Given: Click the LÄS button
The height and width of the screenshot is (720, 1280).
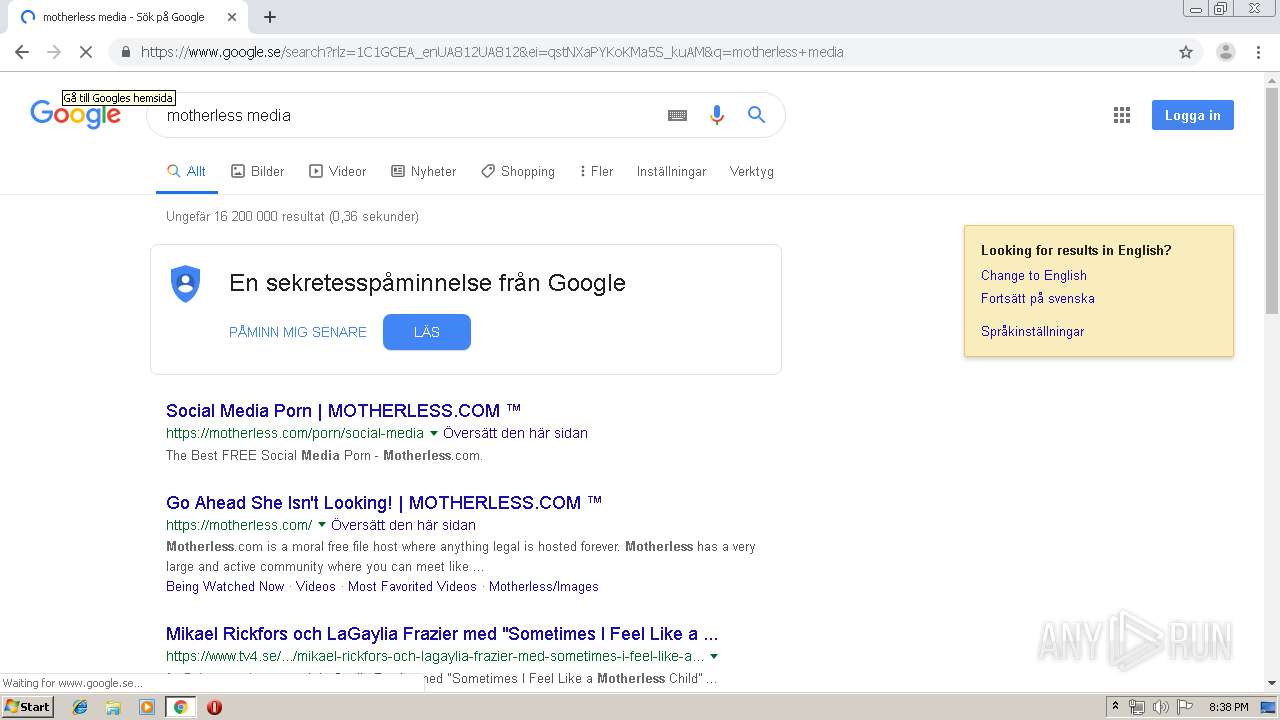Looking at the screenshot, I should pos(427,332).
